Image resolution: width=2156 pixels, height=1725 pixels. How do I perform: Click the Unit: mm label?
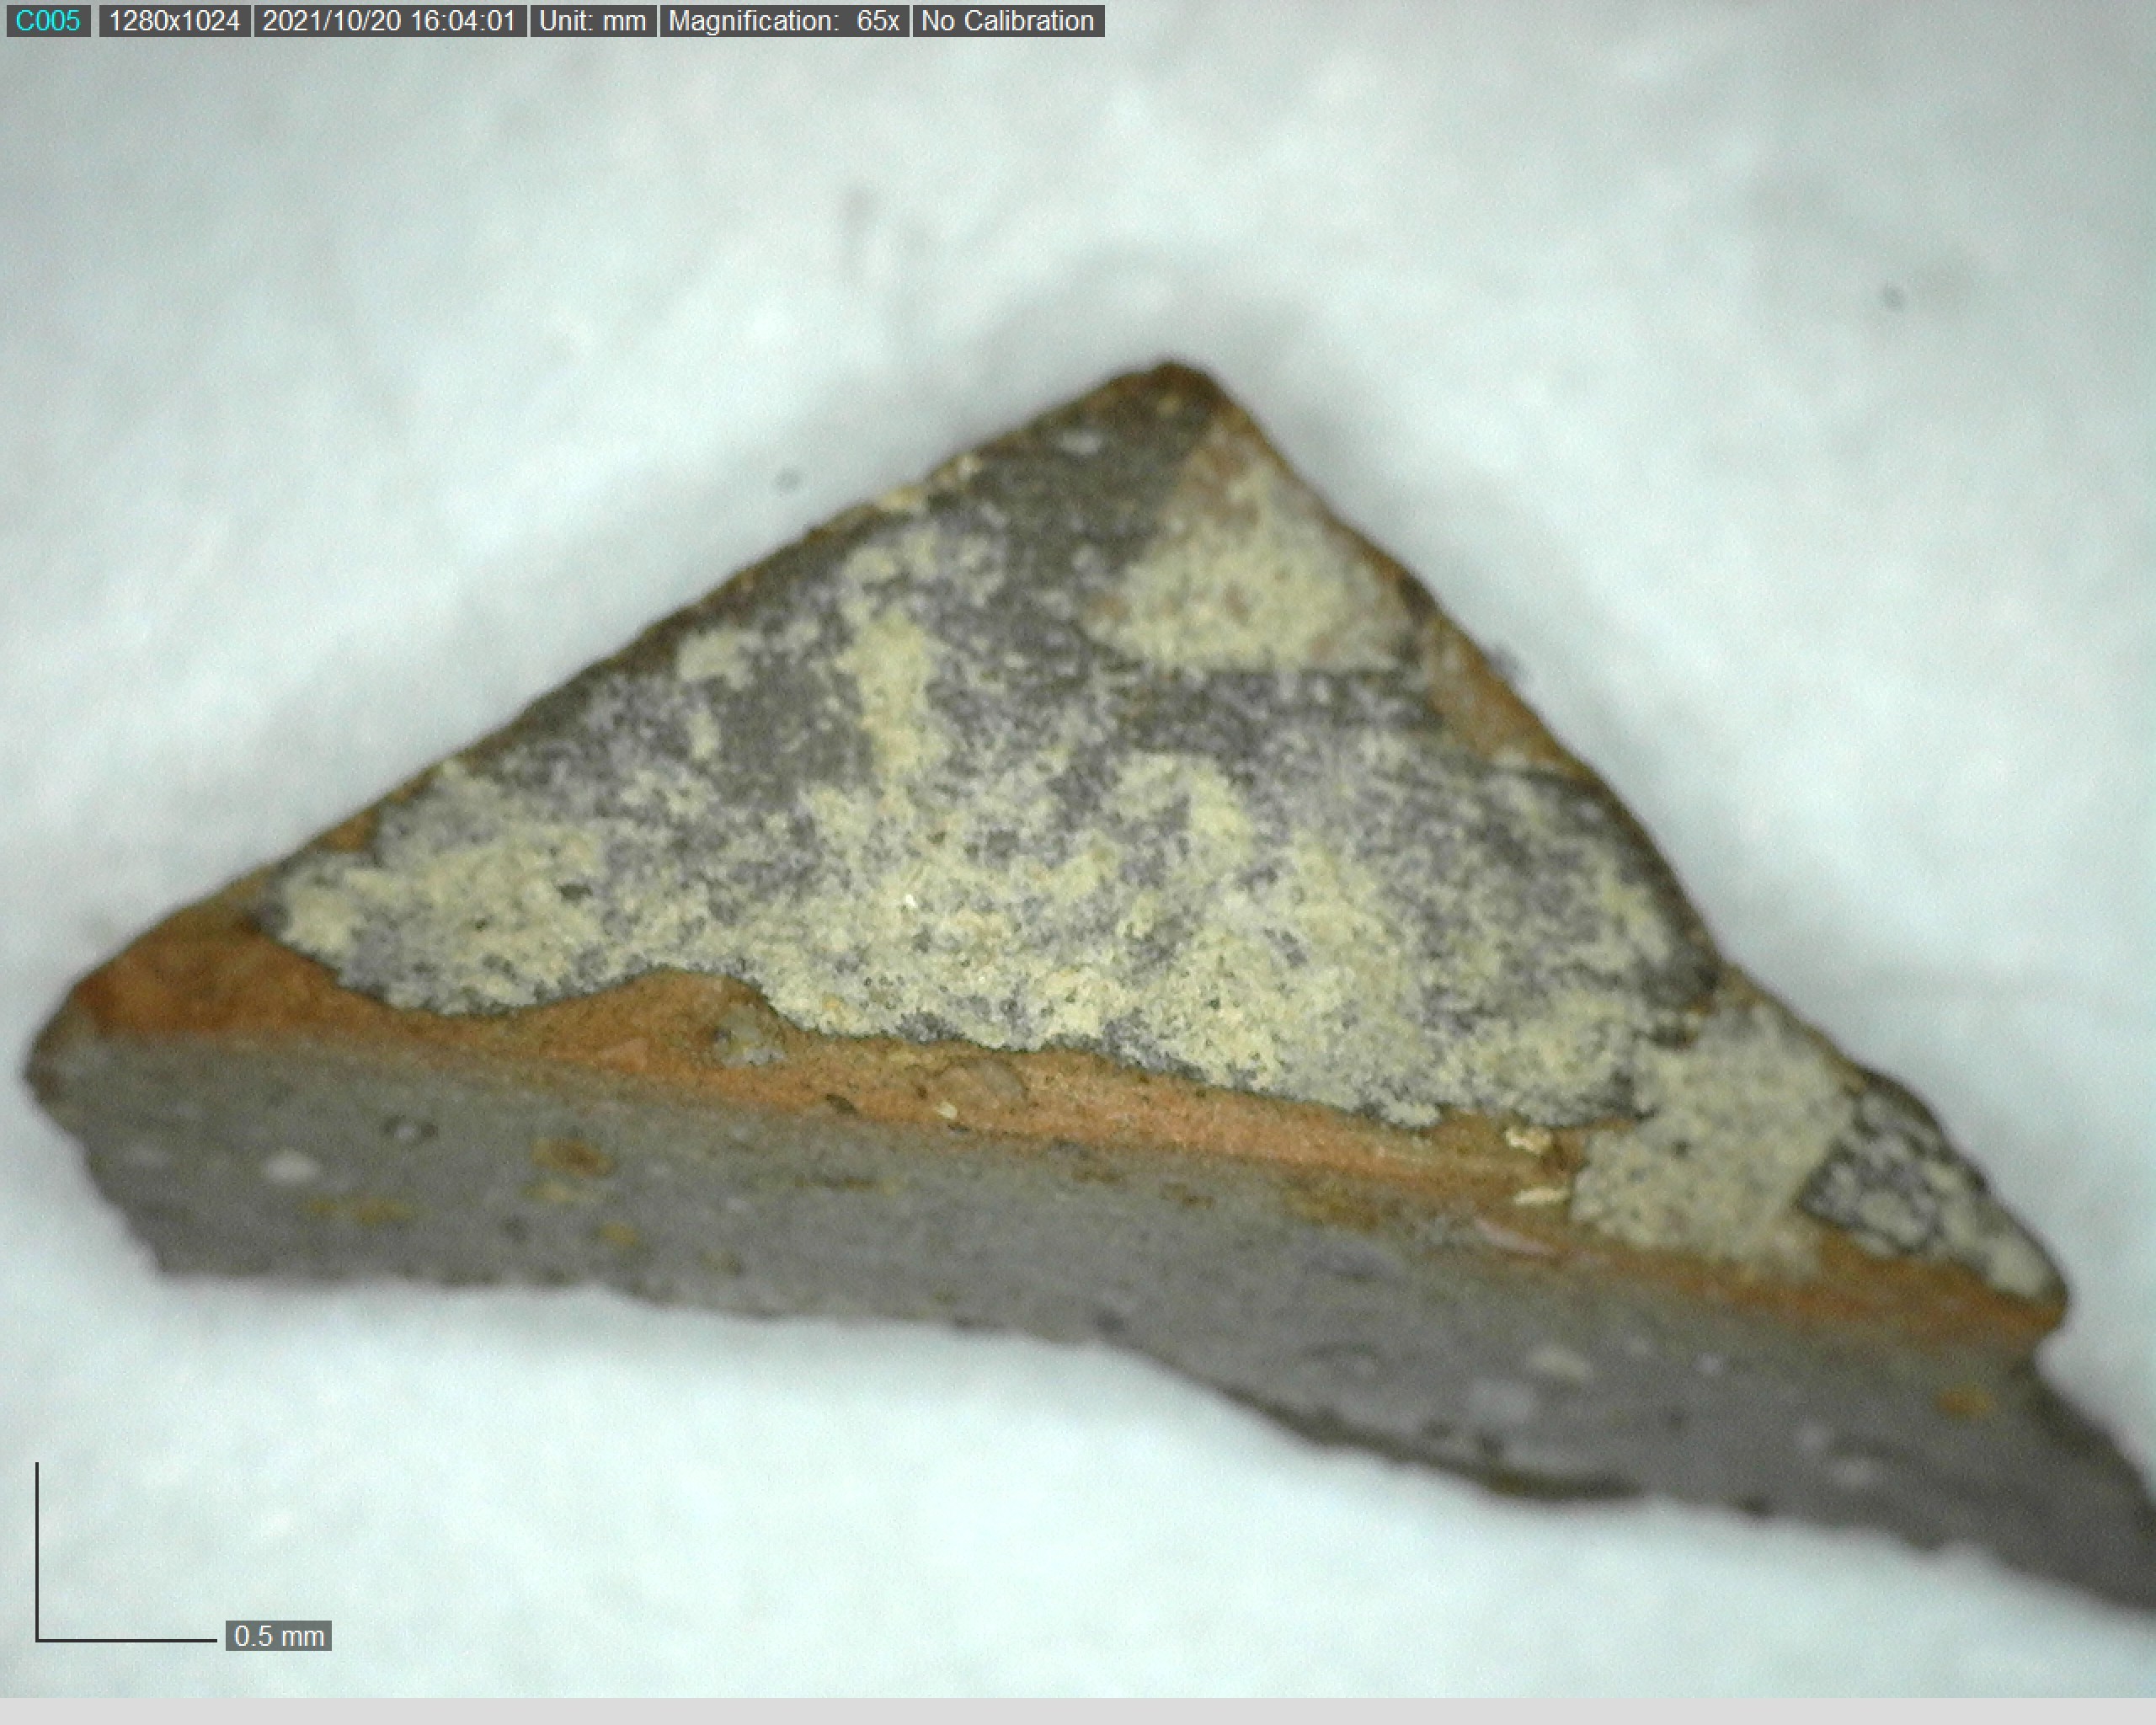pyautogui.click(x=592, y=21)
